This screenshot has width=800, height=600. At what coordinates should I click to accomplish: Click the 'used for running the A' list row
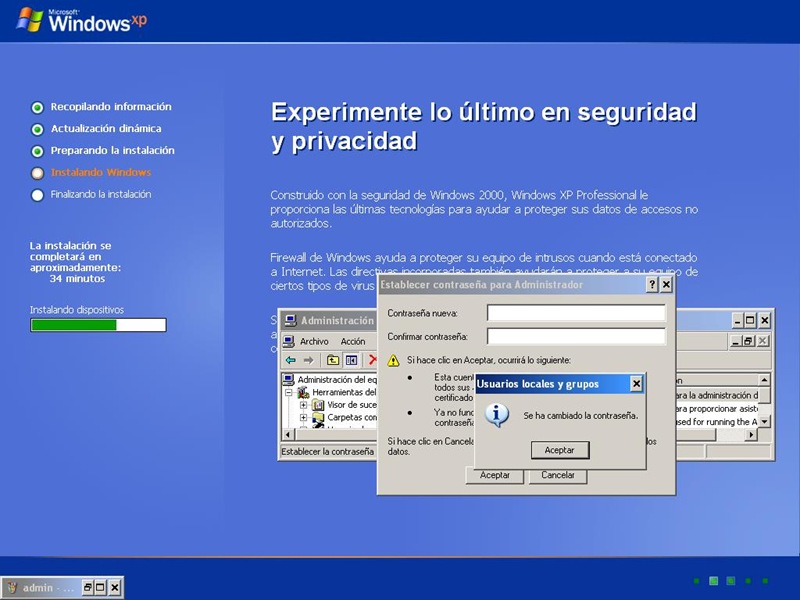[x=717, y=422]
